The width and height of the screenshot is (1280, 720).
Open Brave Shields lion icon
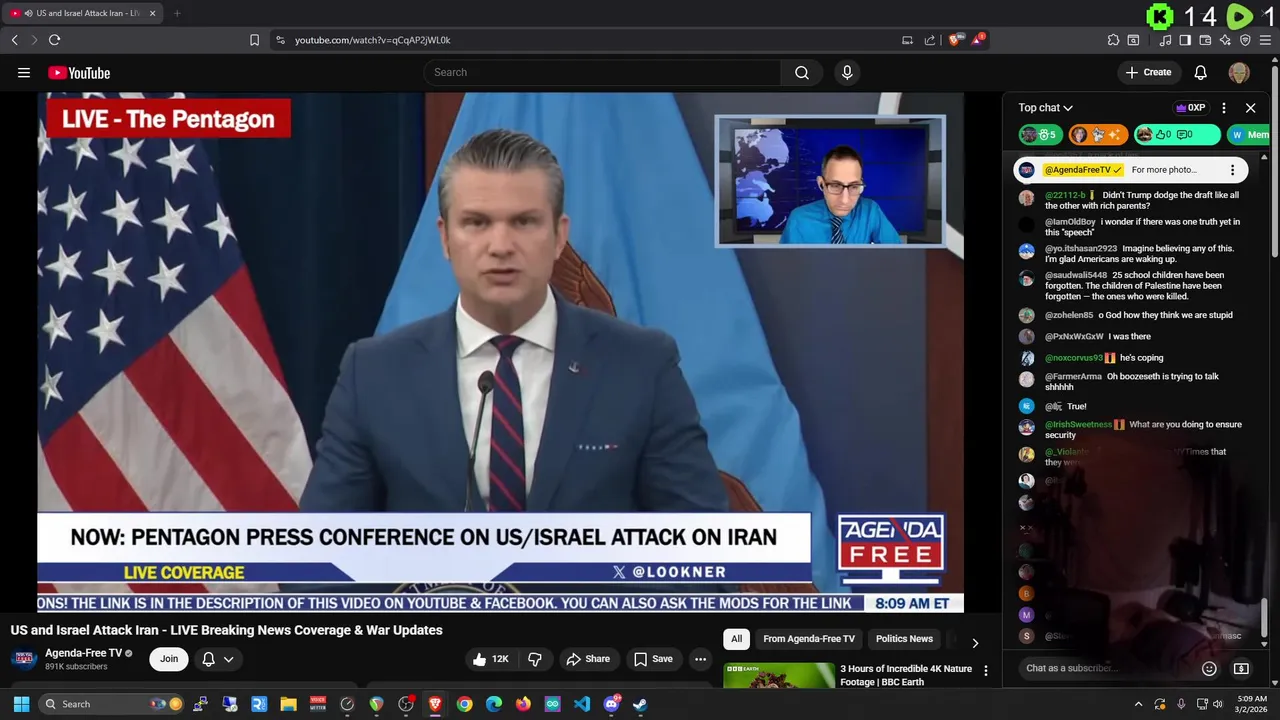tap(955, 40)
